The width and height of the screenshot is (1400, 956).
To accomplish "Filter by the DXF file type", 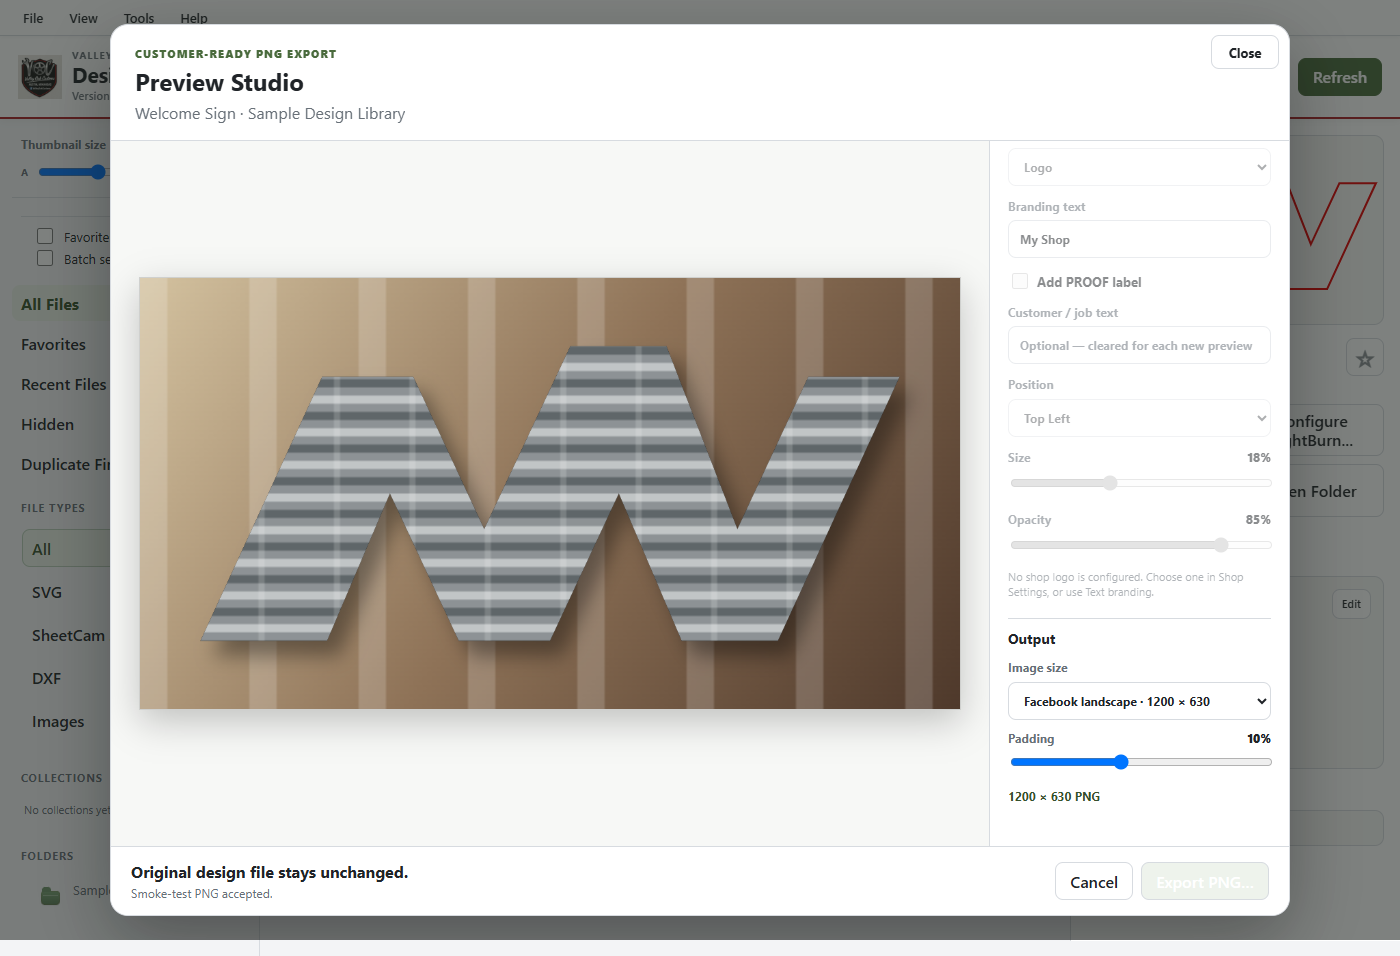I will click(x=66, y=678).
